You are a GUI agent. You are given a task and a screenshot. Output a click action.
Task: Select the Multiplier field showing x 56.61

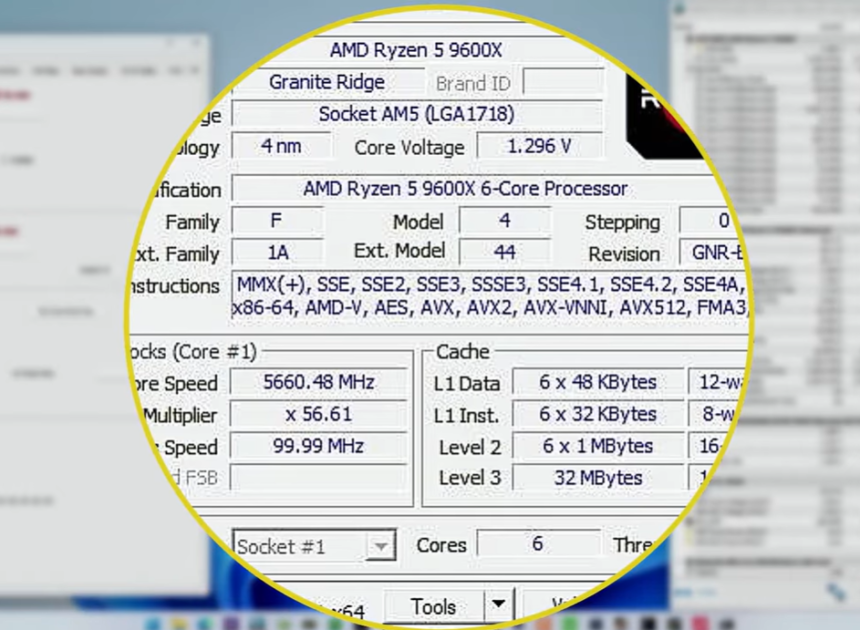tap(318, 415)
